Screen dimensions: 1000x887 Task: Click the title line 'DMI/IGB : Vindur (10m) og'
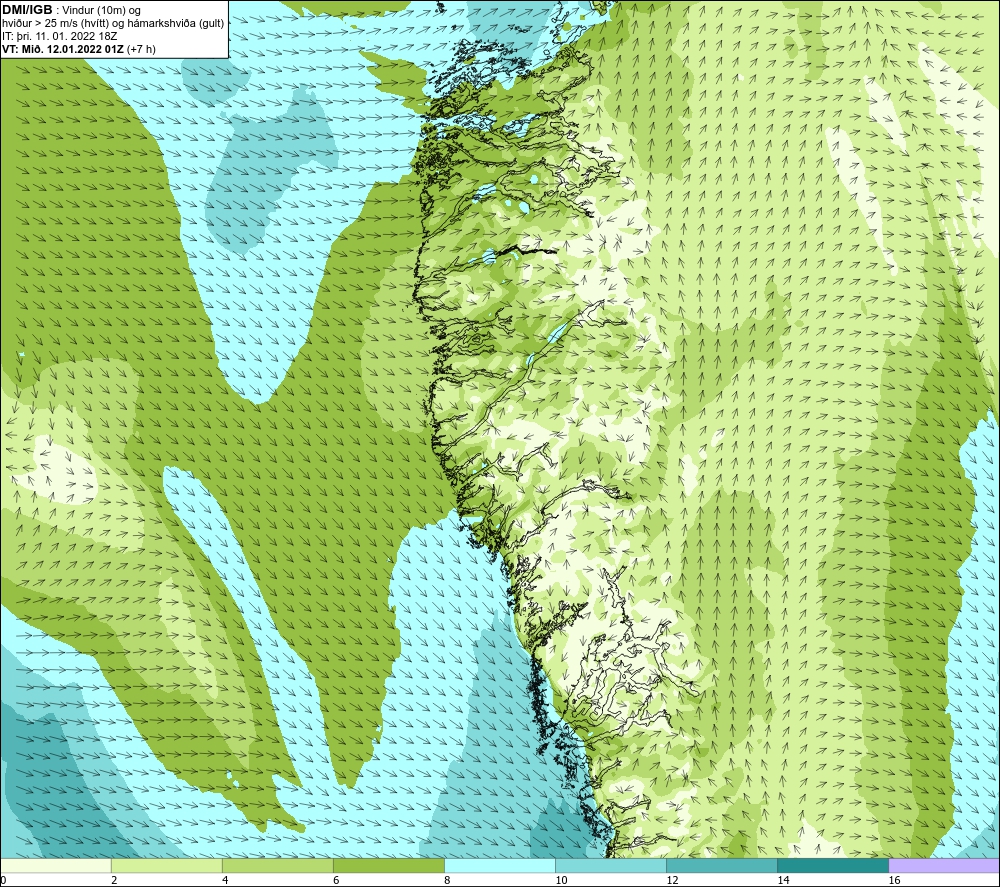click(x=72, y=10)
